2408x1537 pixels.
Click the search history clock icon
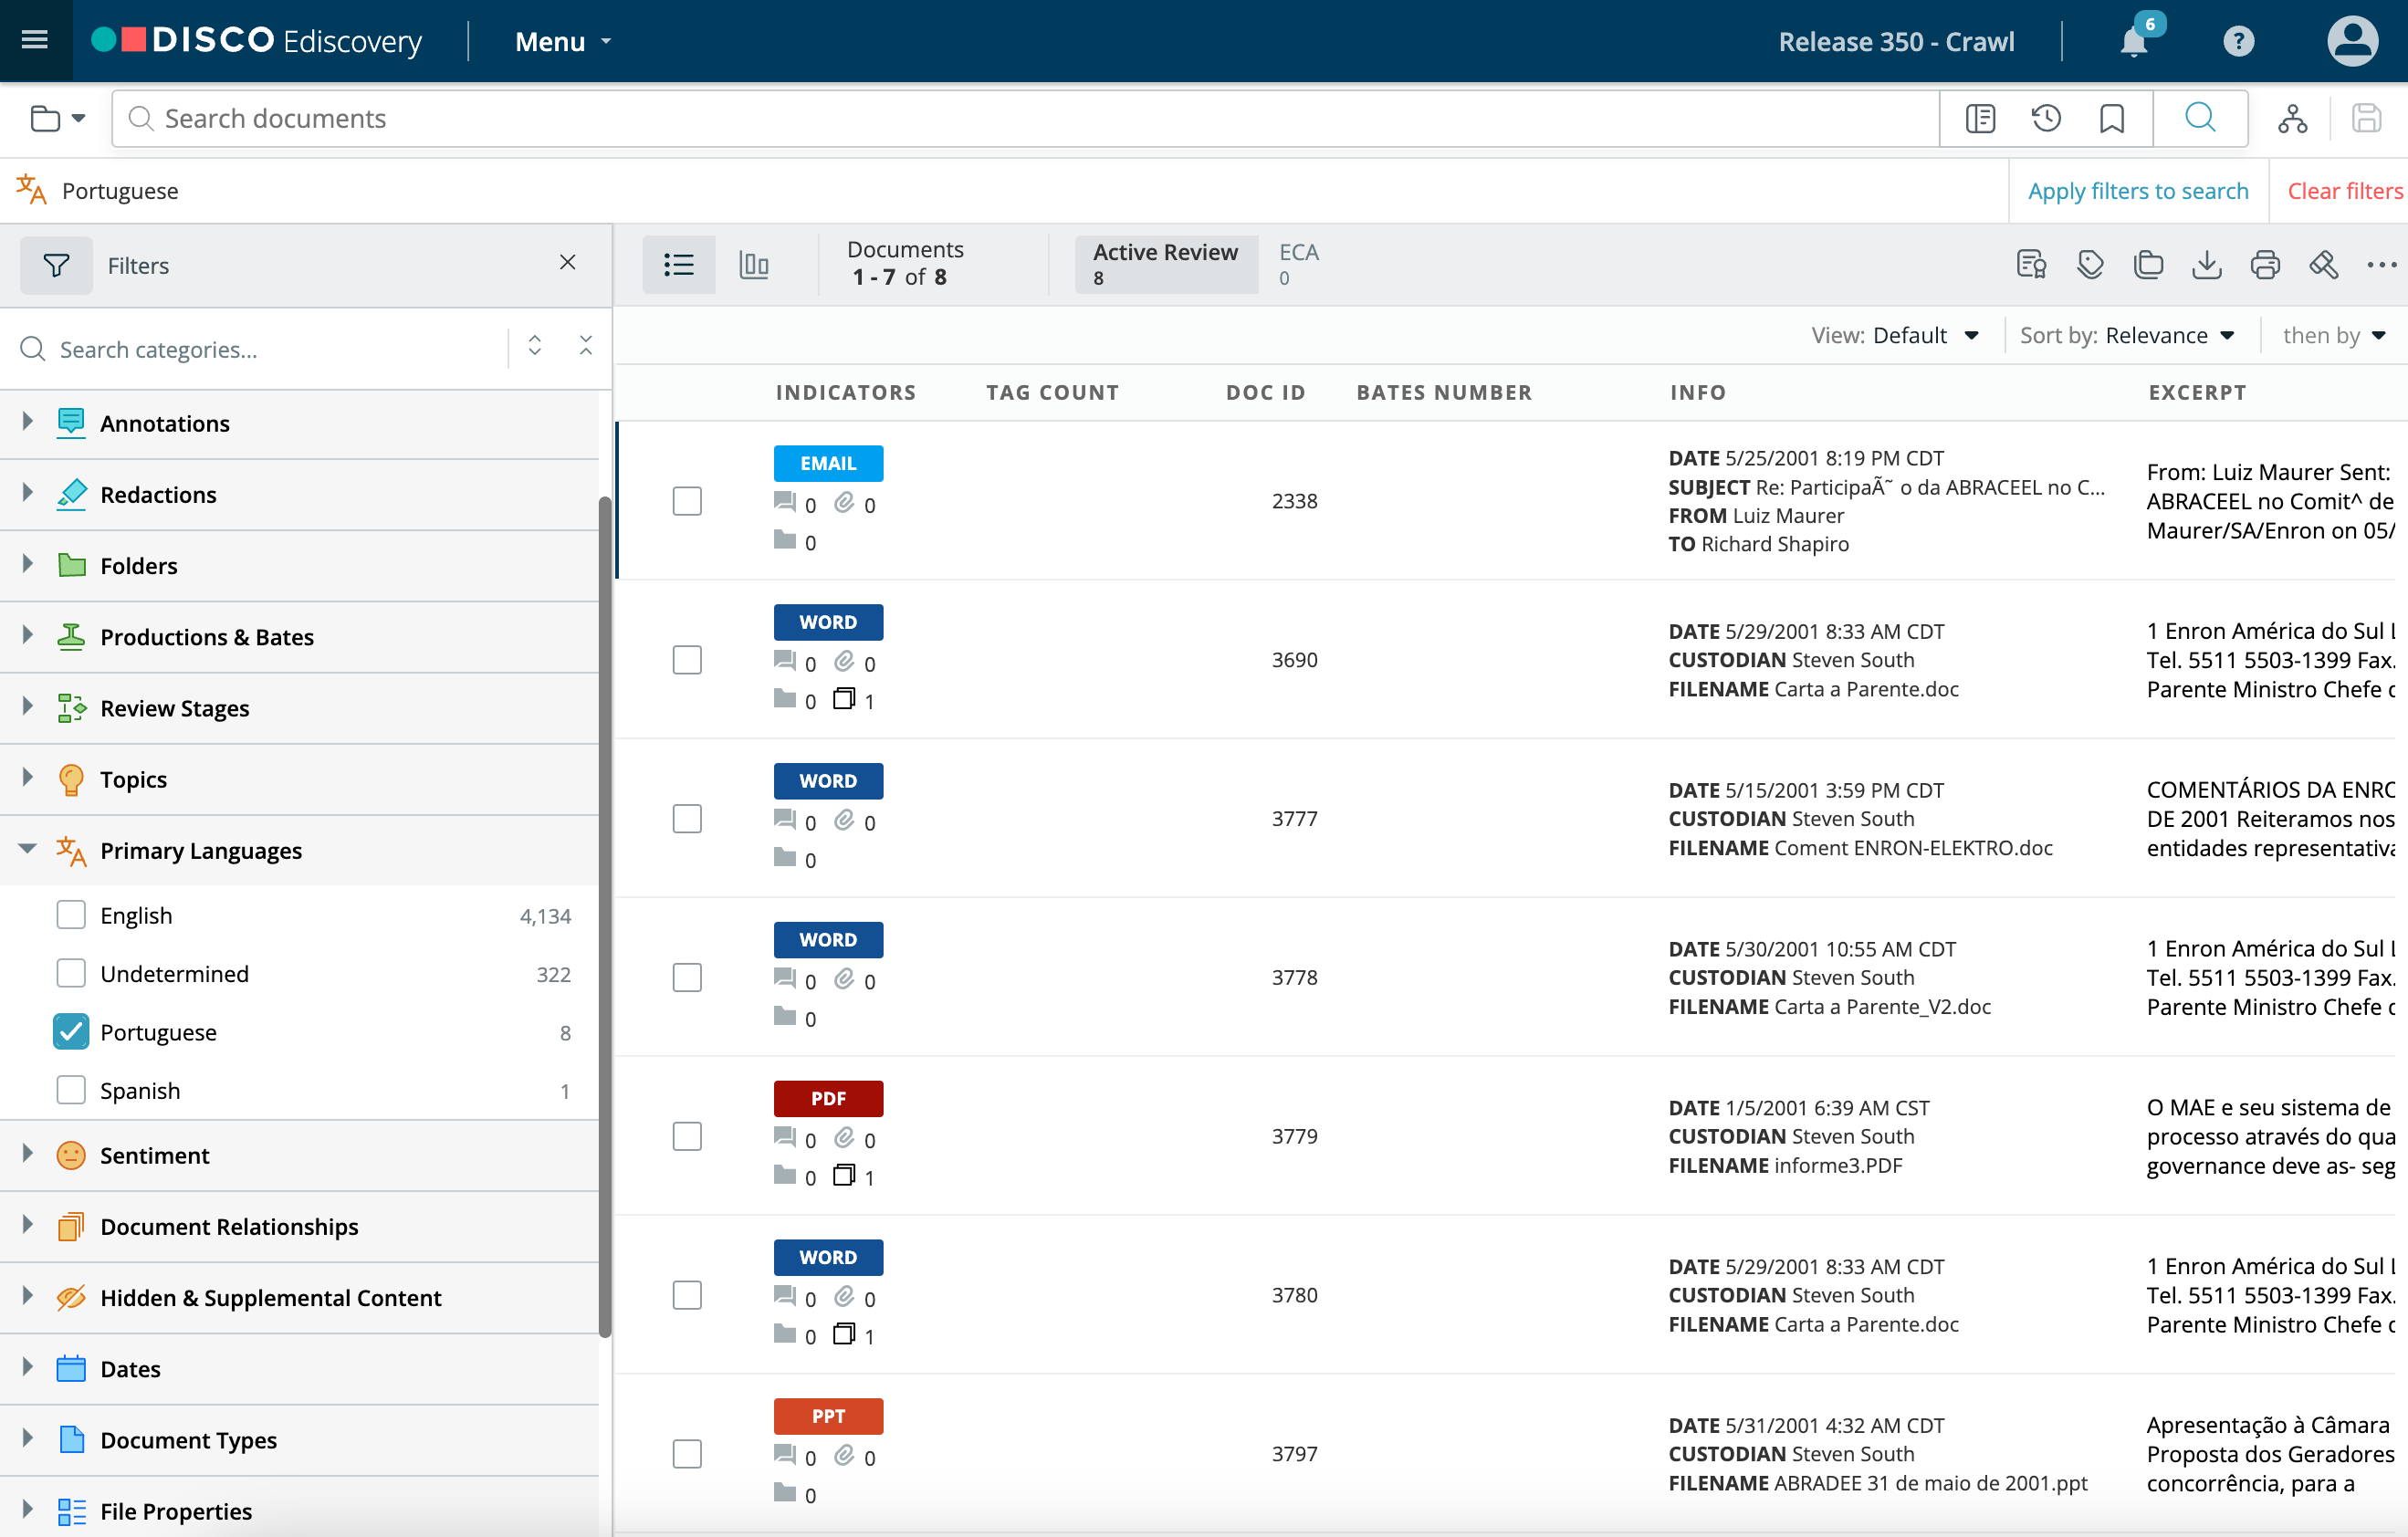[x=2046, y=118]
